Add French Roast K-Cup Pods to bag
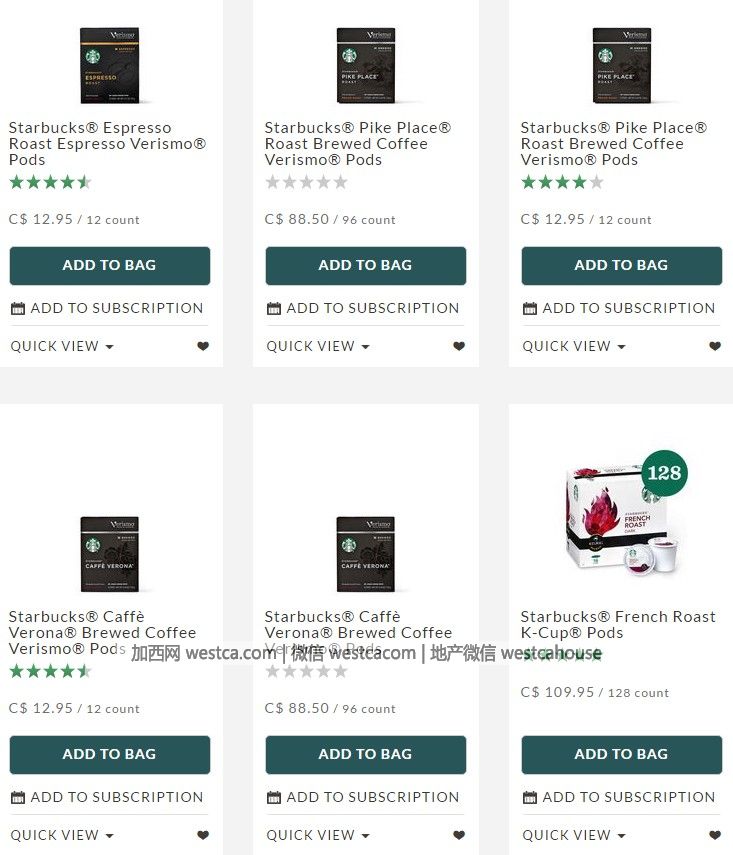This screenshot has height=855, width=733. 622,755
